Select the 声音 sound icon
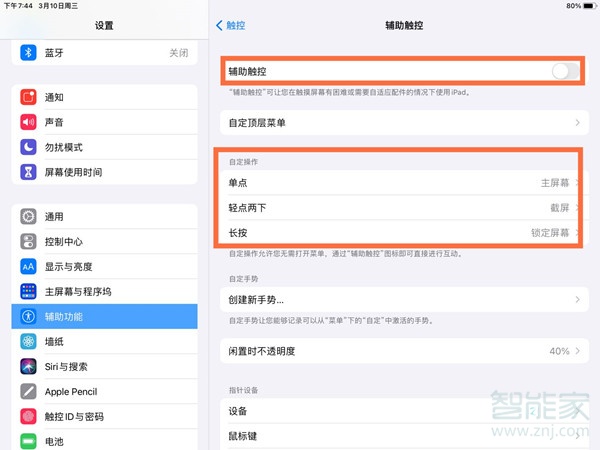The width and height of the screenshot is (600, 450). coord(28,123)
